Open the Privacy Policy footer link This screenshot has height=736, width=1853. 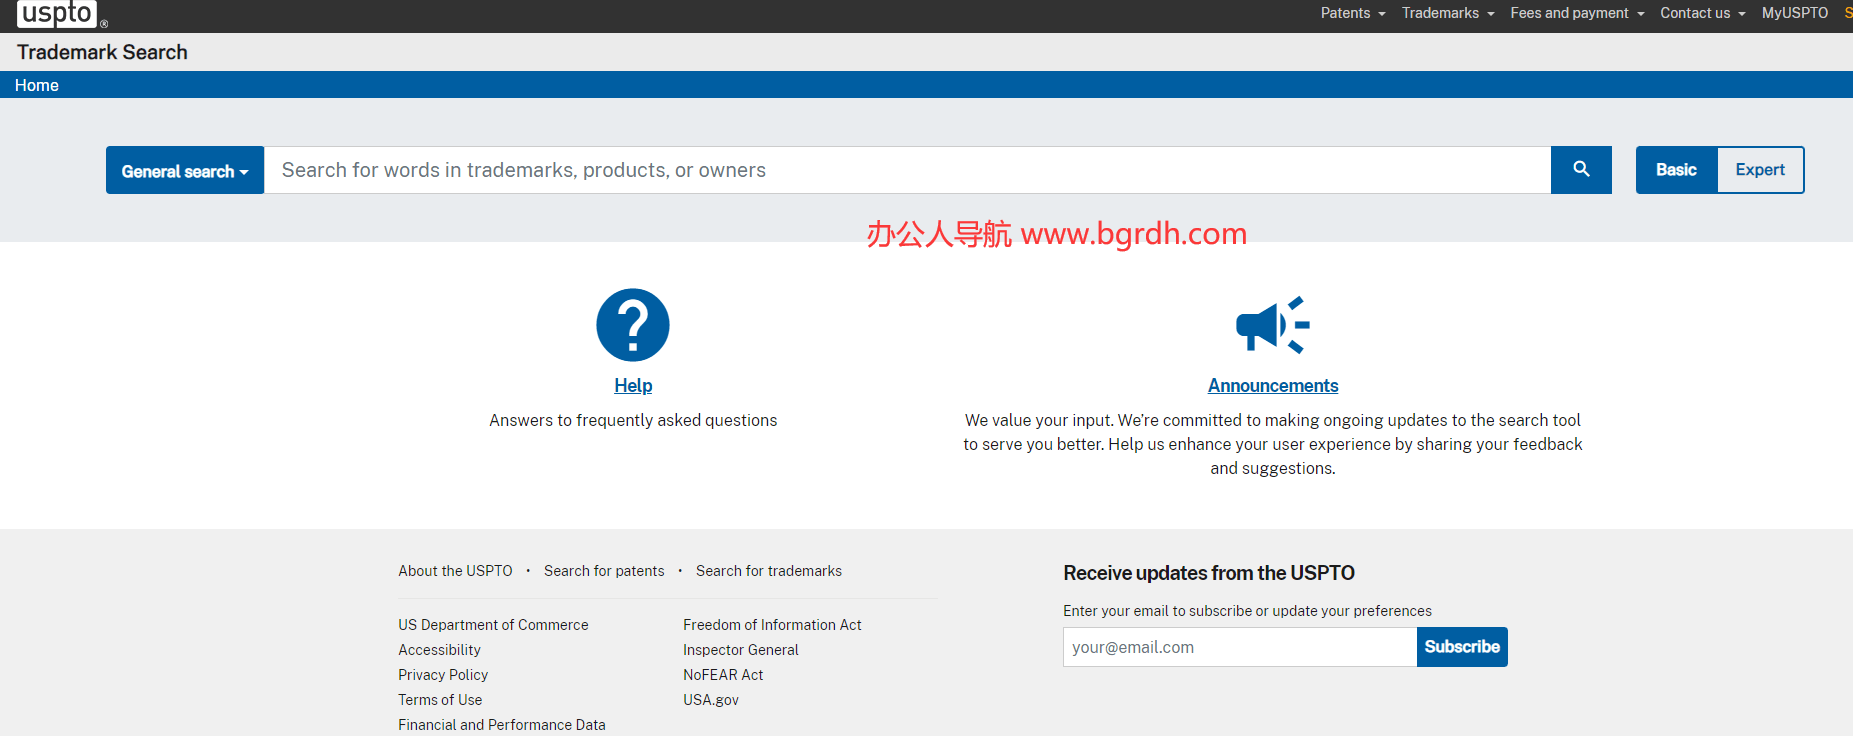point(443,675)
